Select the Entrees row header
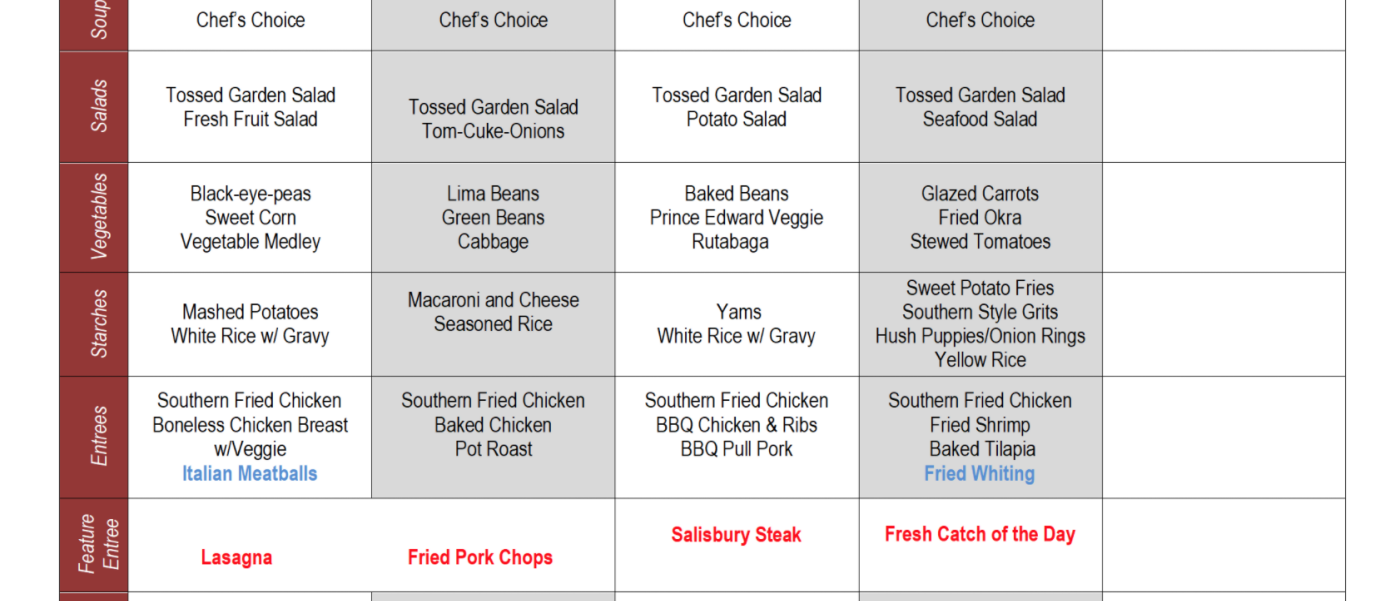Viewport: 1400px width, 601px height. click(97, 436)
